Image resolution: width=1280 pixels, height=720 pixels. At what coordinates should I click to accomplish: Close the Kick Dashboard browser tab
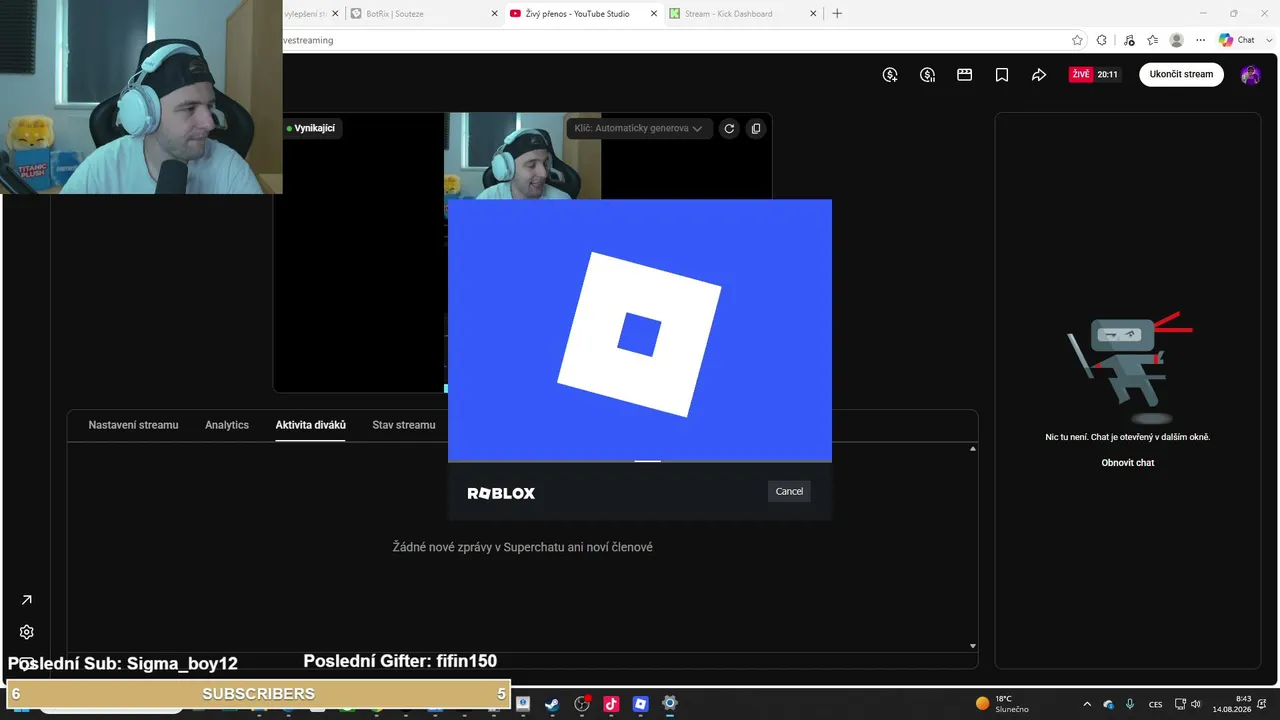(813, 14)
